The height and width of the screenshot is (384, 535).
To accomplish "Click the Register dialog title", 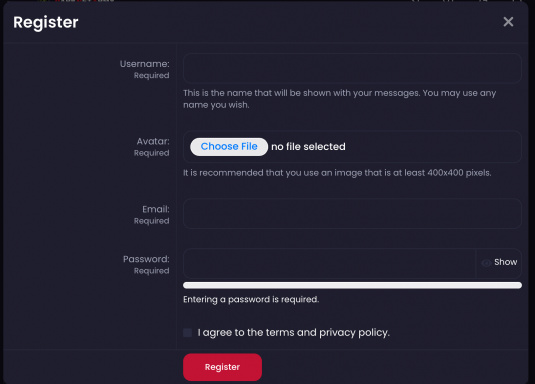I will (x=46, y=23).
